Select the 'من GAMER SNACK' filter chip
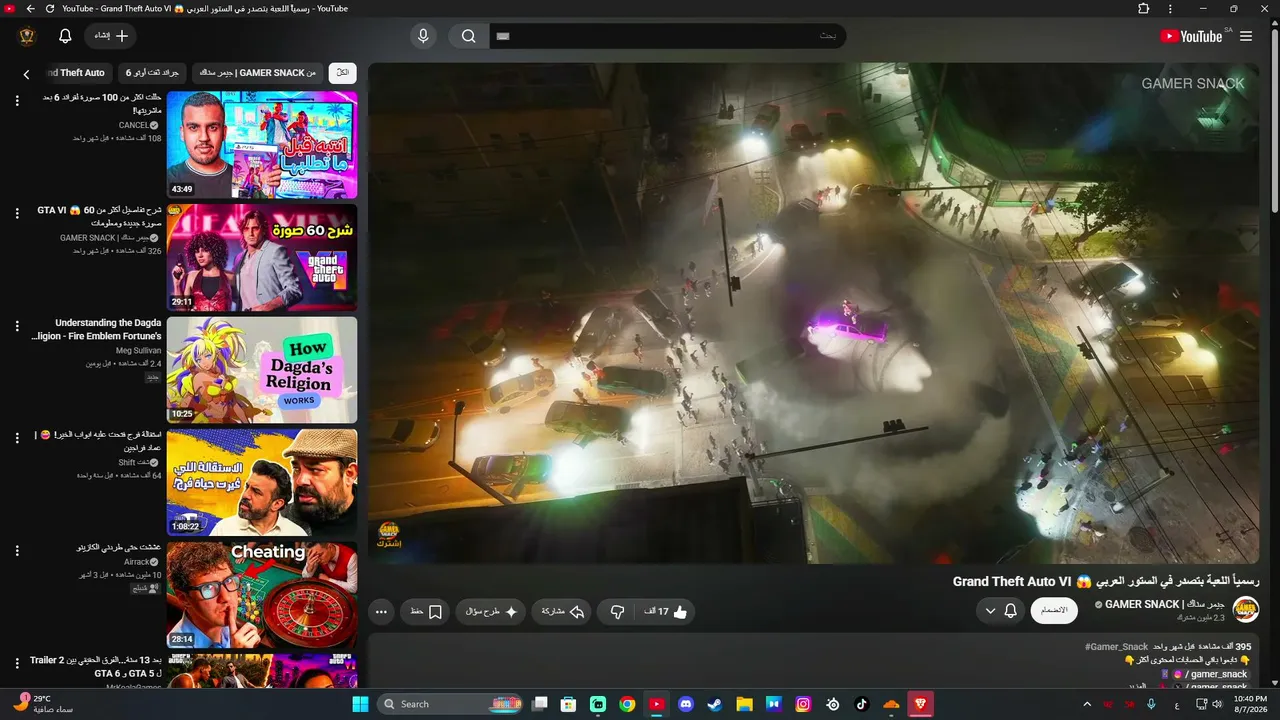This screenshot has height=720, width=1280. tap(257, 73)
